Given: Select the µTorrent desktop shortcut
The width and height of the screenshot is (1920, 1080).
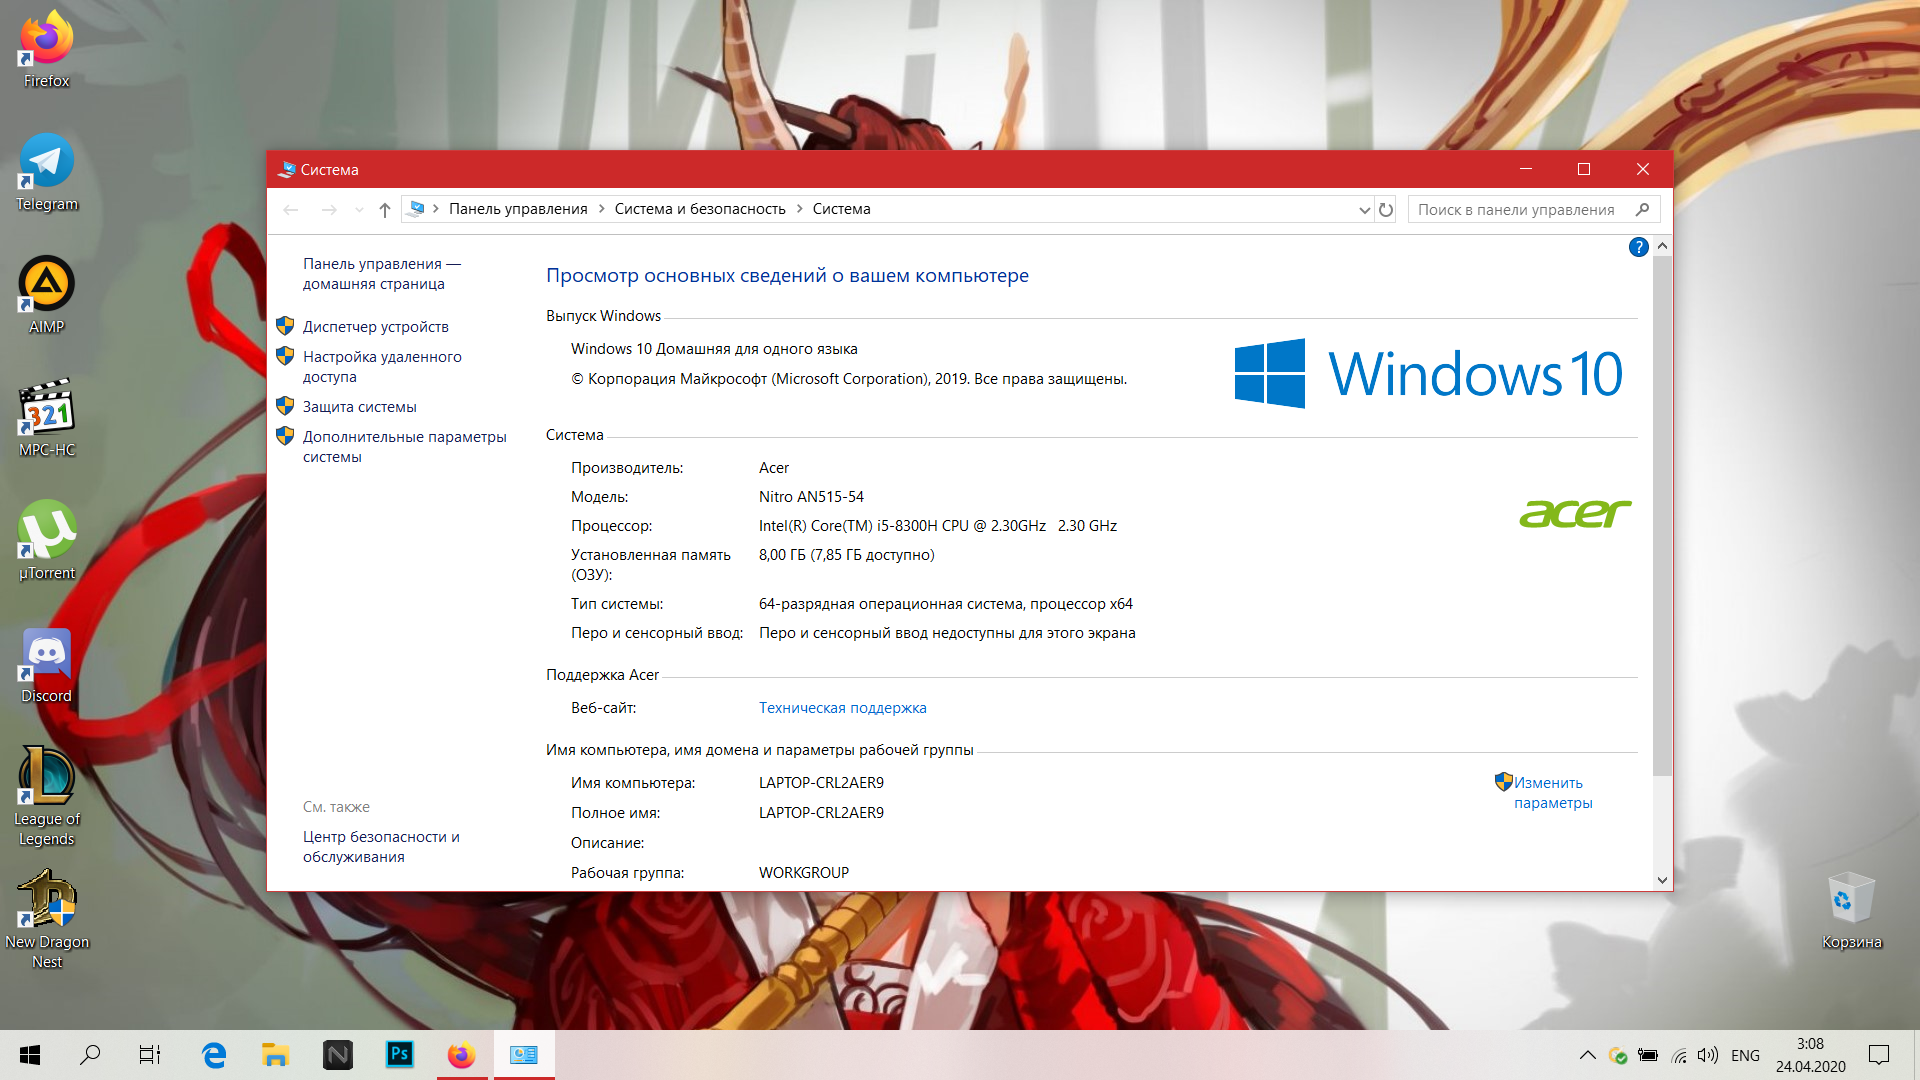Looking at the screenshot, I should click(x=47, y=542).
